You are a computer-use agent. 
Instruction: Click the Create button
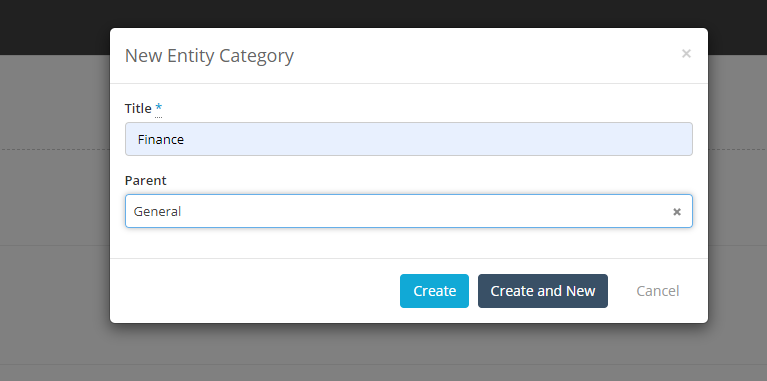pyautogui.click(x=434, y=291)
